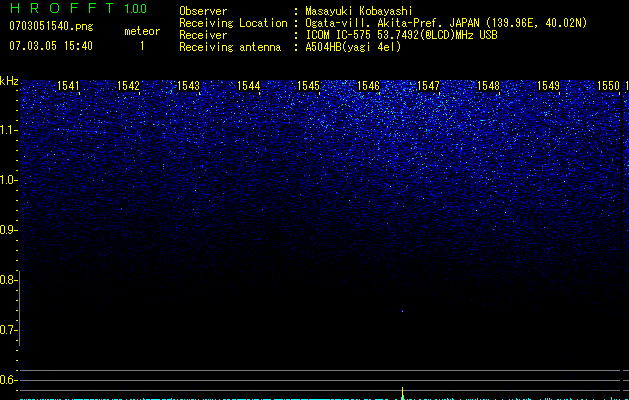Viewport: 629px width, 400px height.
Task: Click the 0.8 kHz axis label
Action: click(x=7, y=280)
